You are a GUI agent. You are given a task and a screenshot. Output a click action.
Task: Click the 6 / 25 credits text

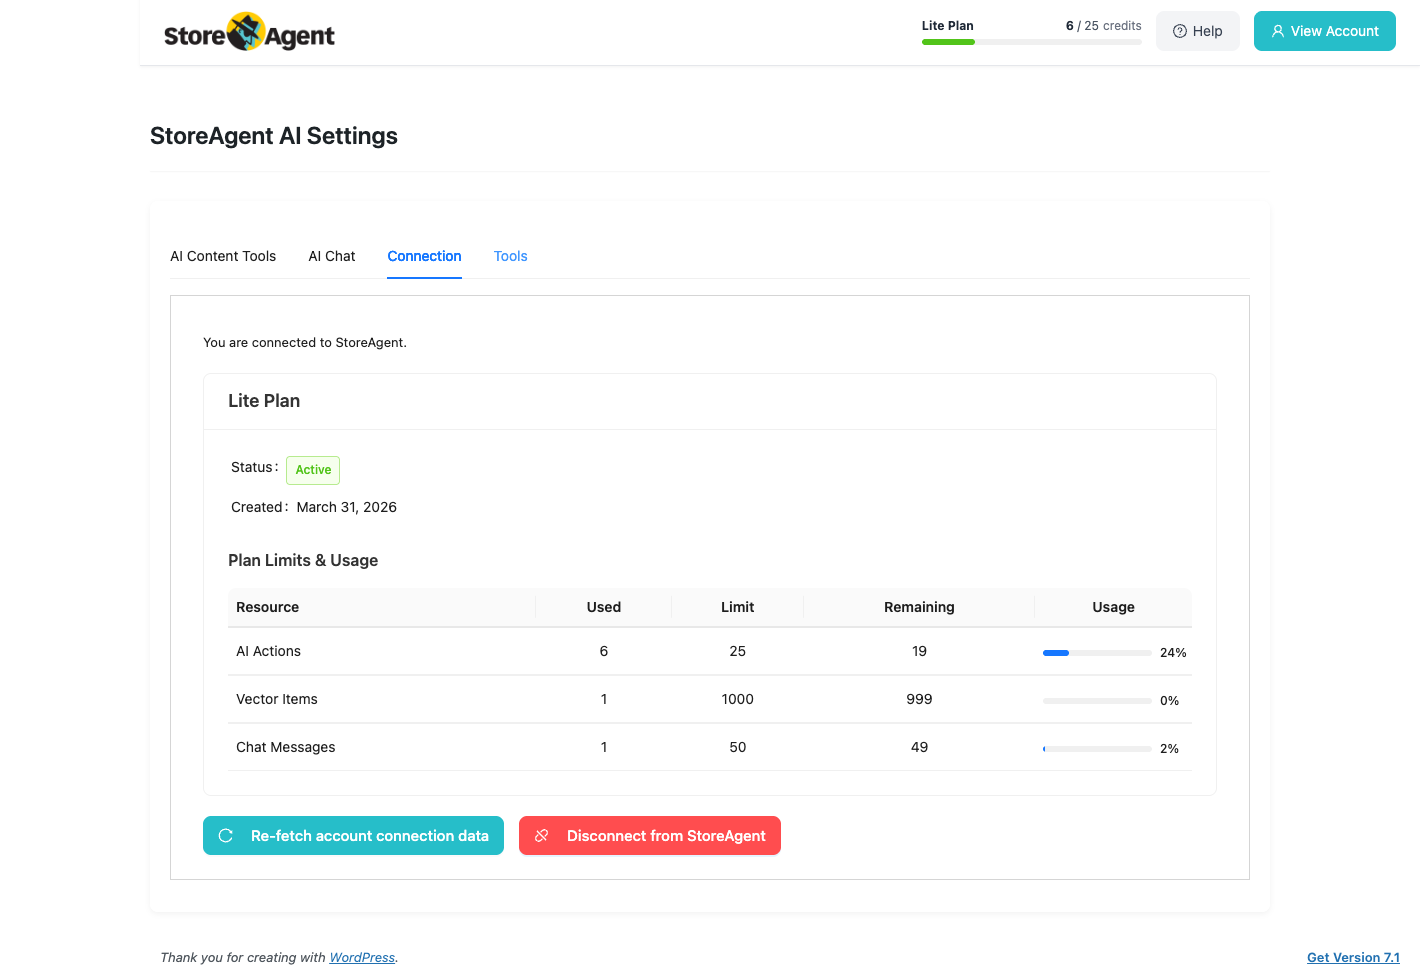pos(1104,26)
